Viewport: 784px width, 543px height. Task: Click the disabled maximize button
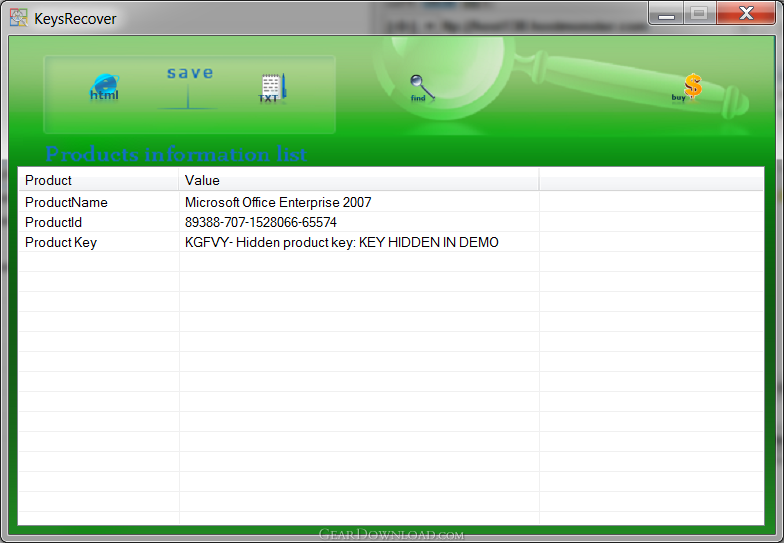pos(700,14)
